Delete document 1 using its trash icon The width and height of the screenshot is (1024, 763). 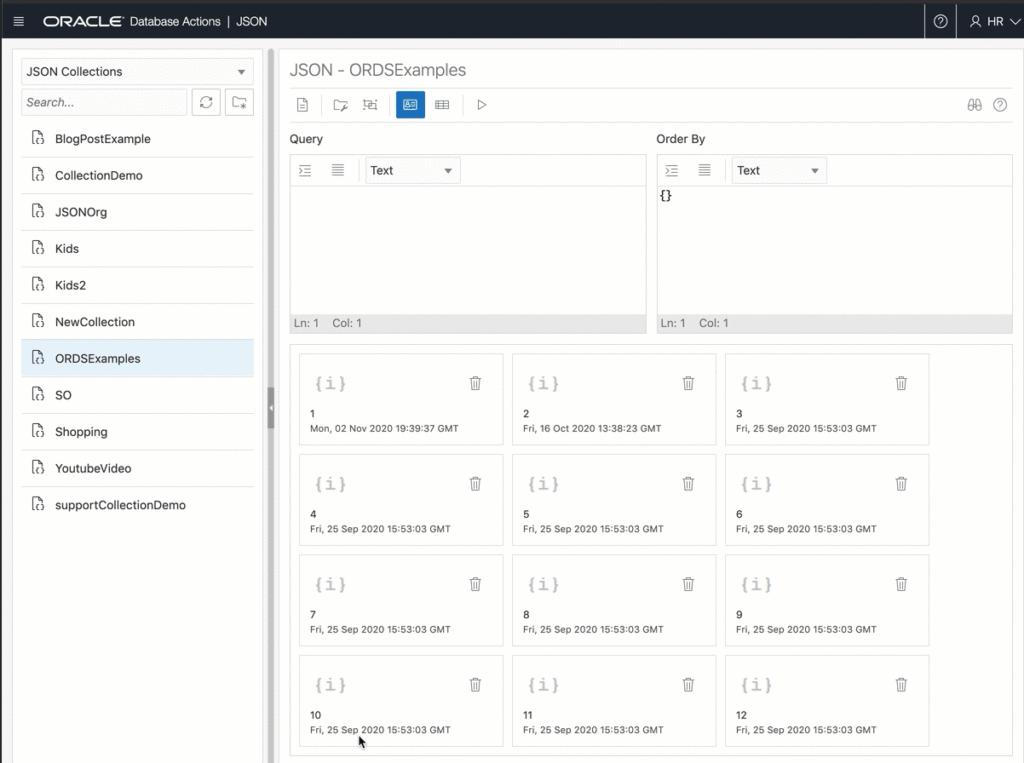click(475, 383)
